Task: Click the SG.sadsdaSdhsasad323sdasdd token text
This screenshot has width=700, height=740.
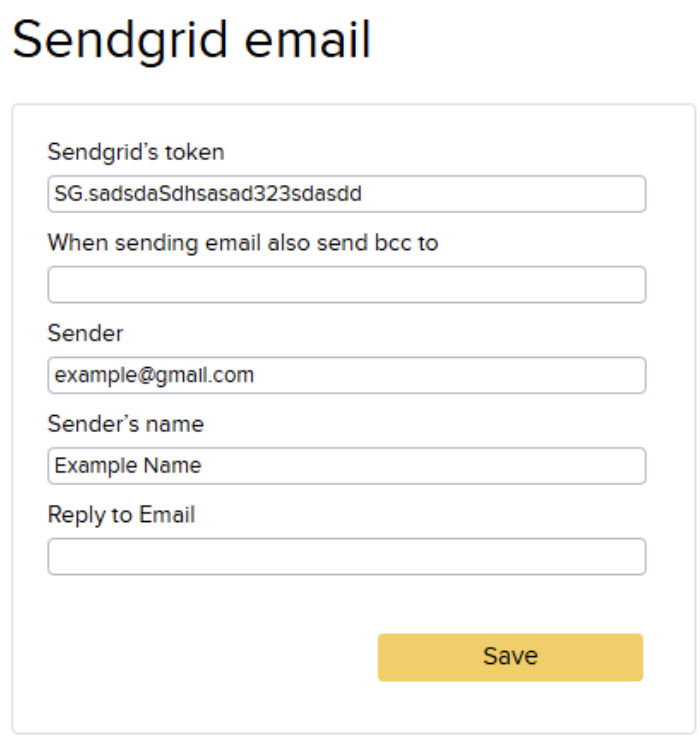Action: [x=208, y=194]
